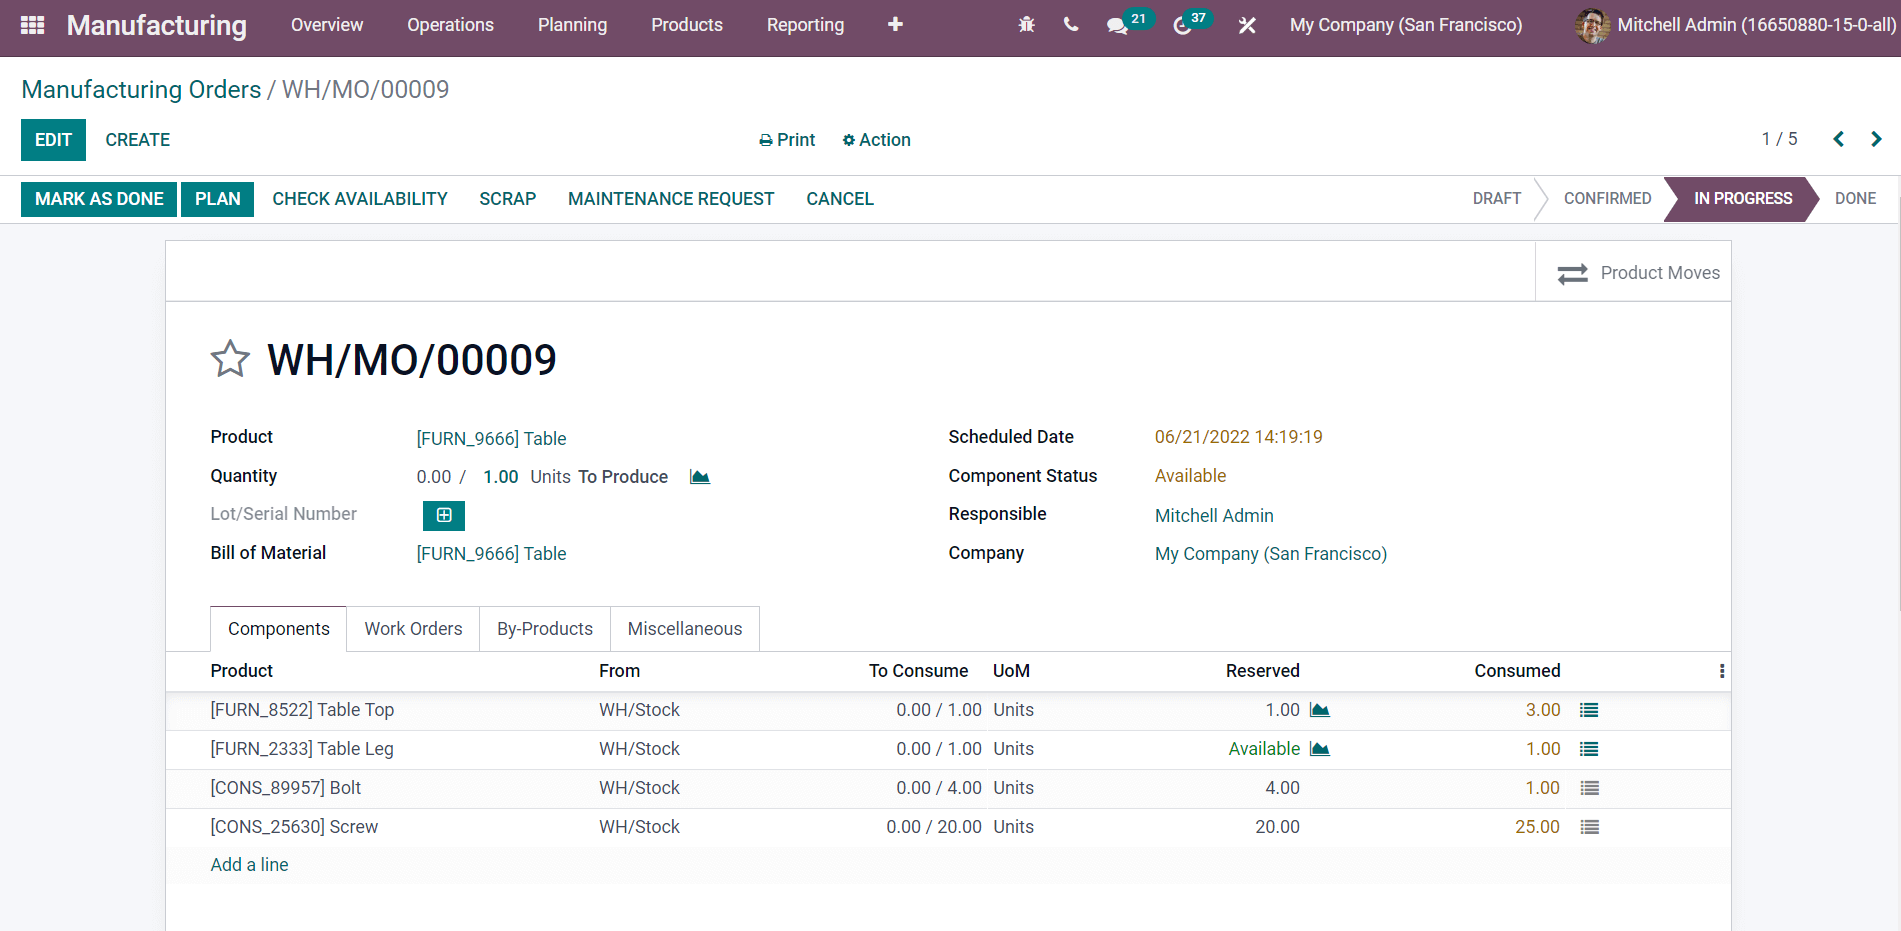Open detailed operations list for Bolt

1589,788
